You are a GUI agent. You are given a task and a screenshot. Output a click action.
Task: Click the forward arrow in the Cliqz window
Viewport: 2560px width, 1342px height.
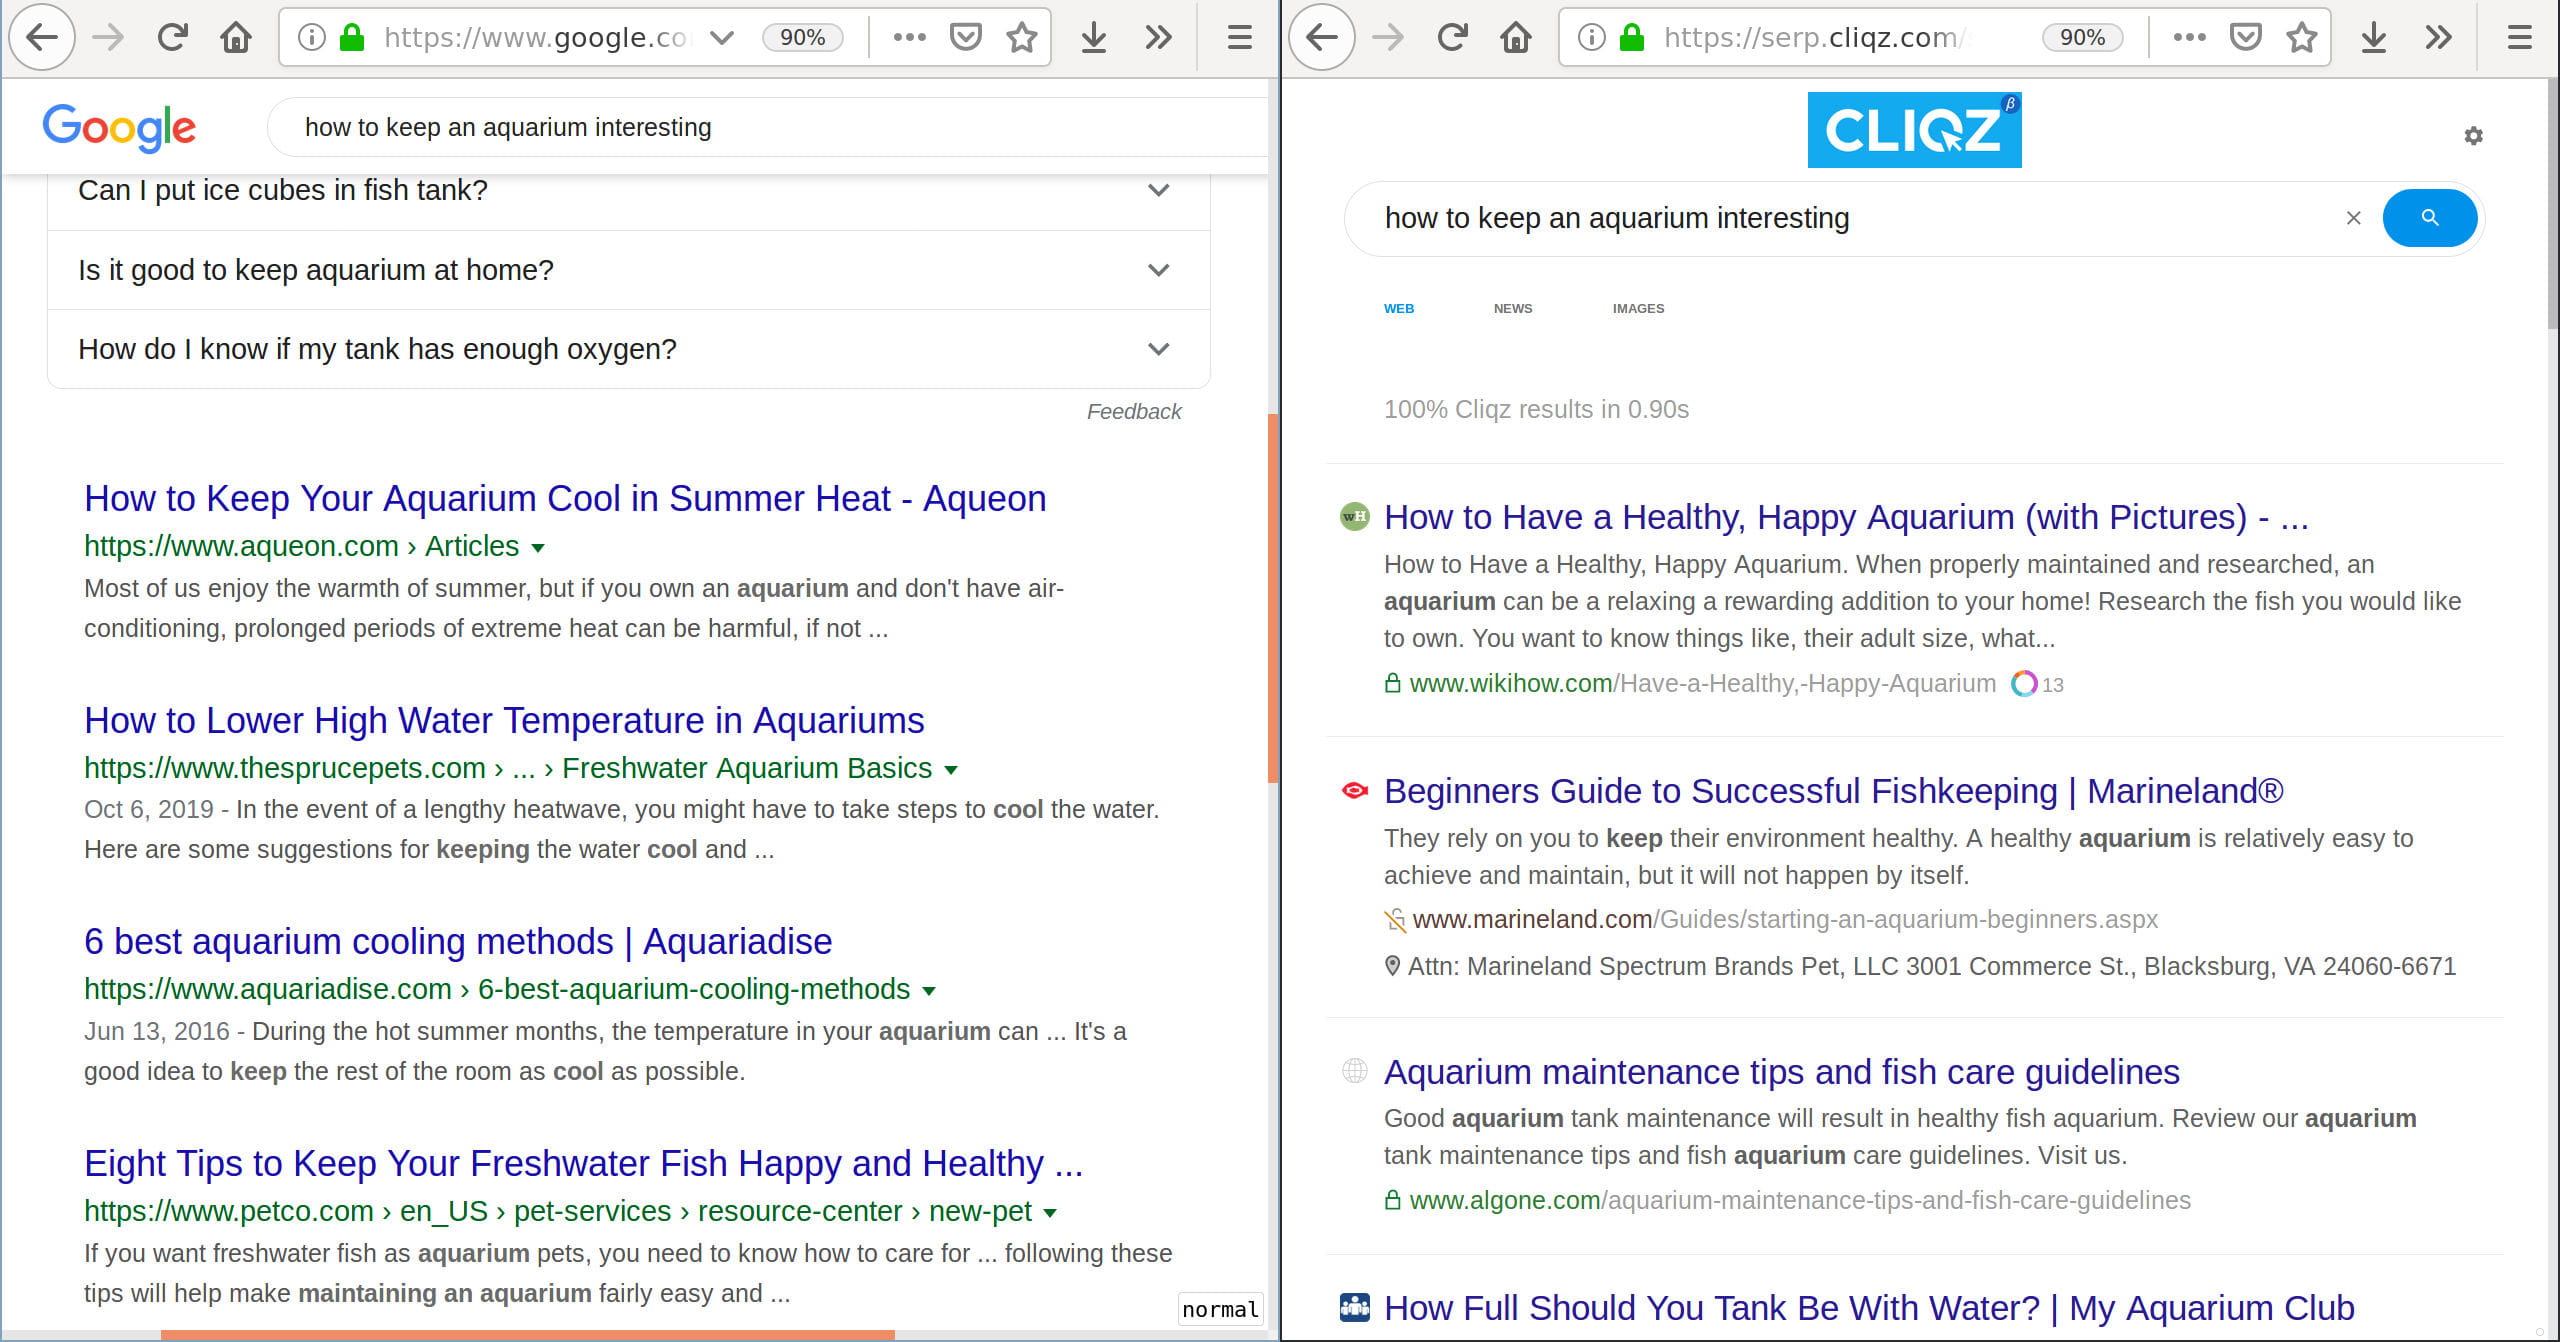point(1388,38)
